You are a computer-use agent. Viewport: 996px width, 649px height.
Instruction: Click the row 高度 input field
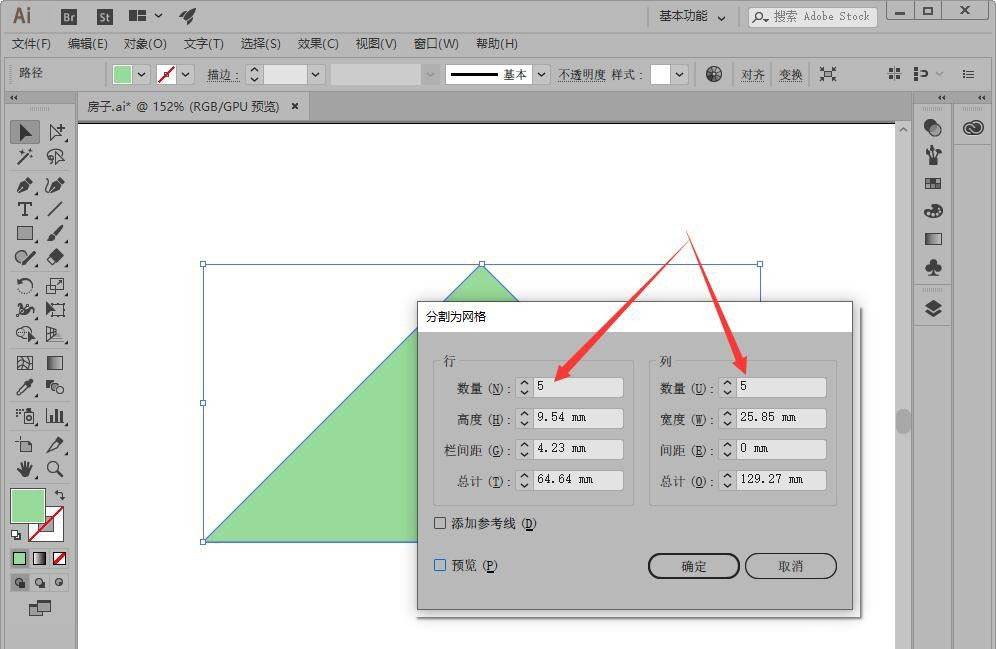pos(578,418)
